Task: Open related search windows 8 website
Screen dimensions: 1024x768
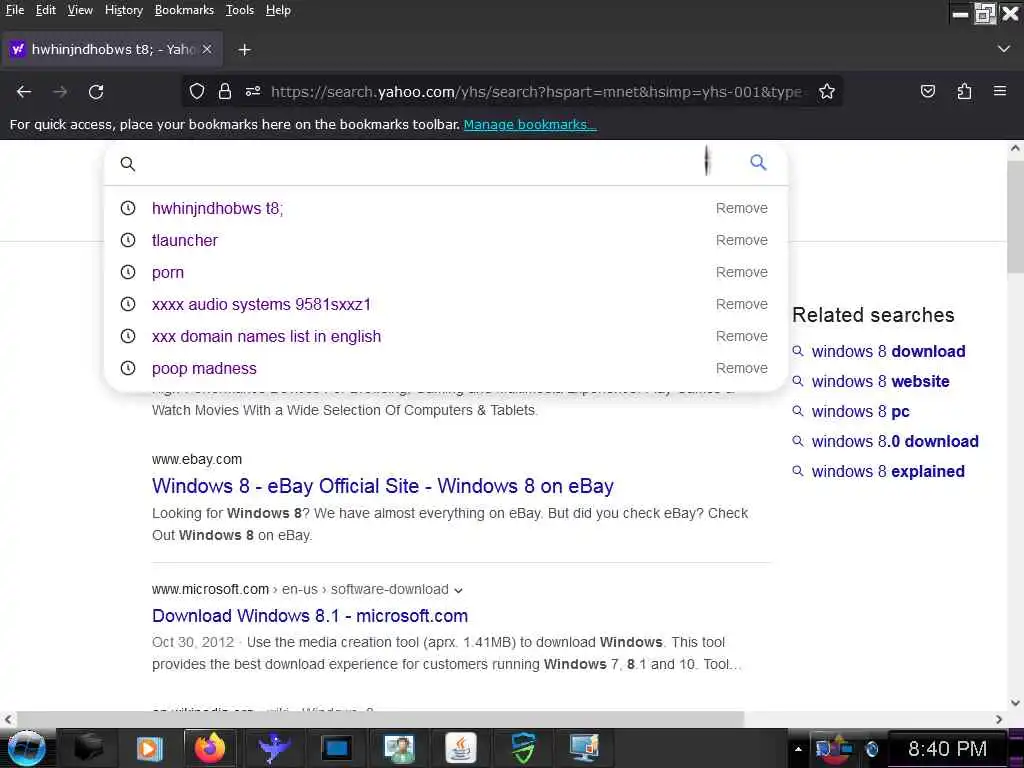Action: point(880,381)
